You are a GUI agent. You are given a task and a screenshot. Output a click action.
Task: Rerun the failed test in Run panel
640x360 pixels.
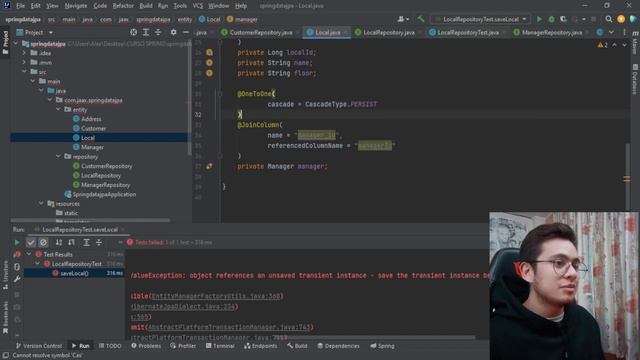coord(17,242)
